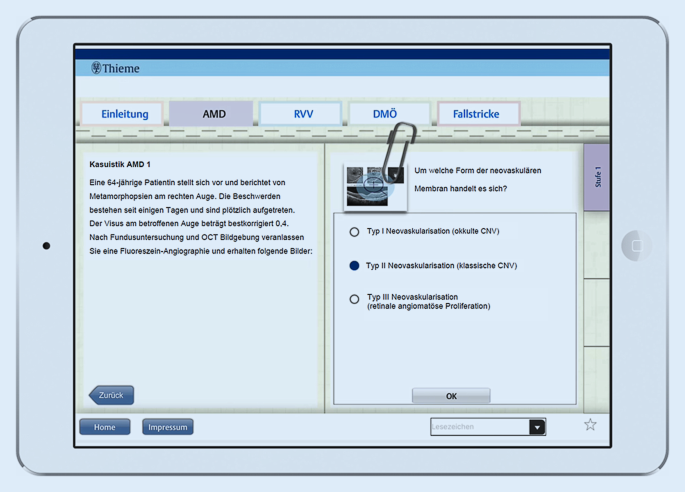Select the AMD tab
The image size is (685, 492).
[x=214, y=114]
